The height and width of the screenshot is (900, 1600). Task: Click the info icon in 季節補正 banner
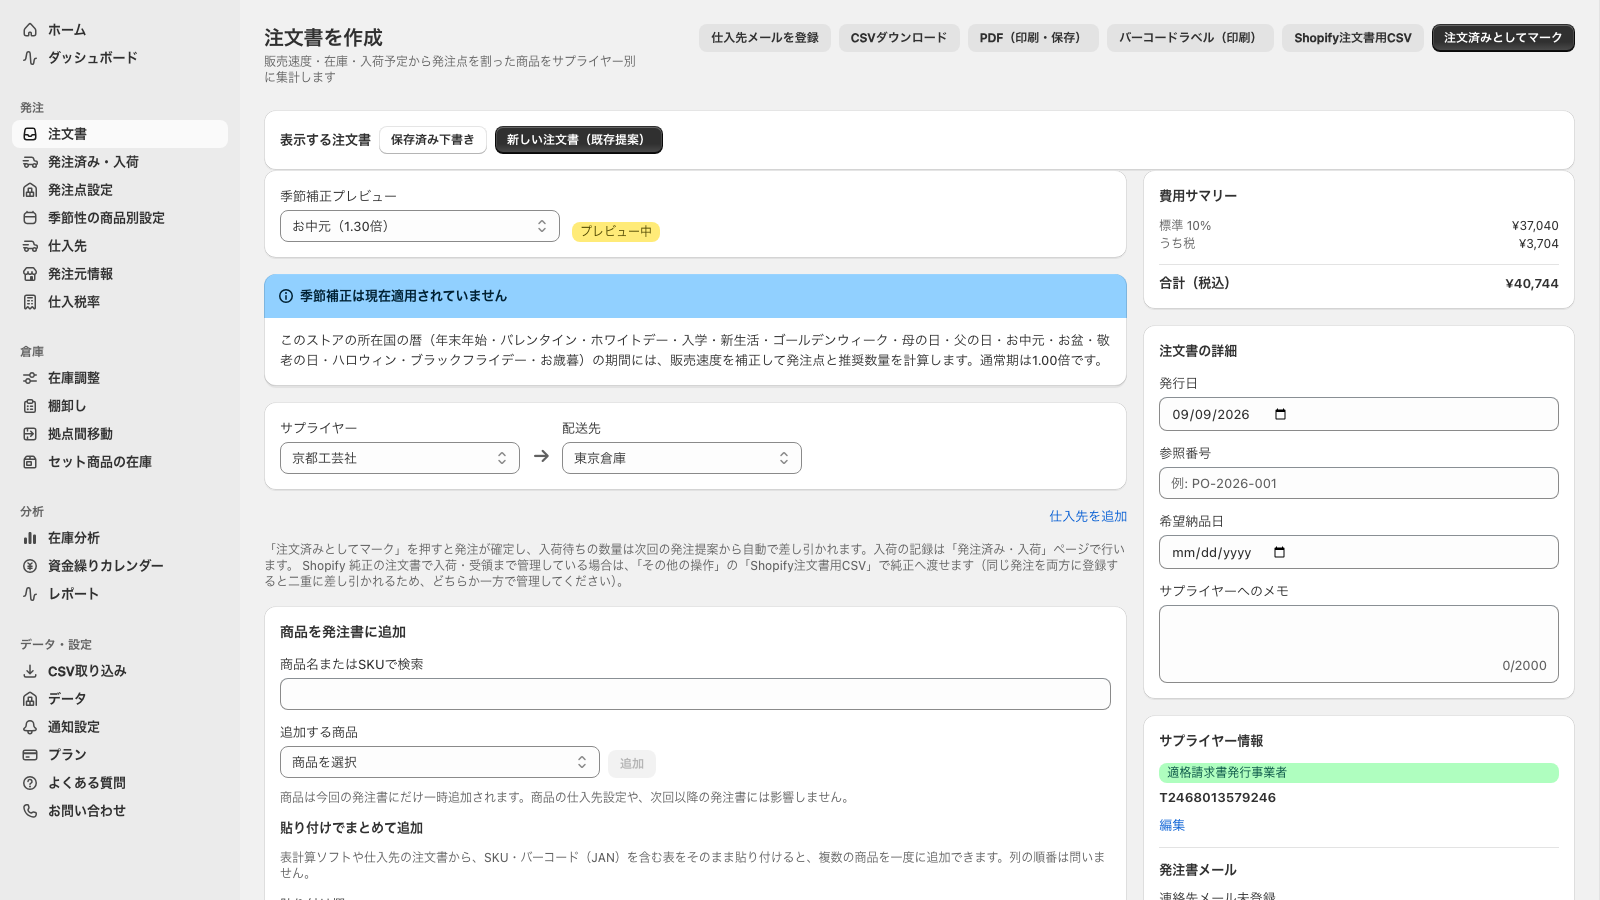click(286, 296)
